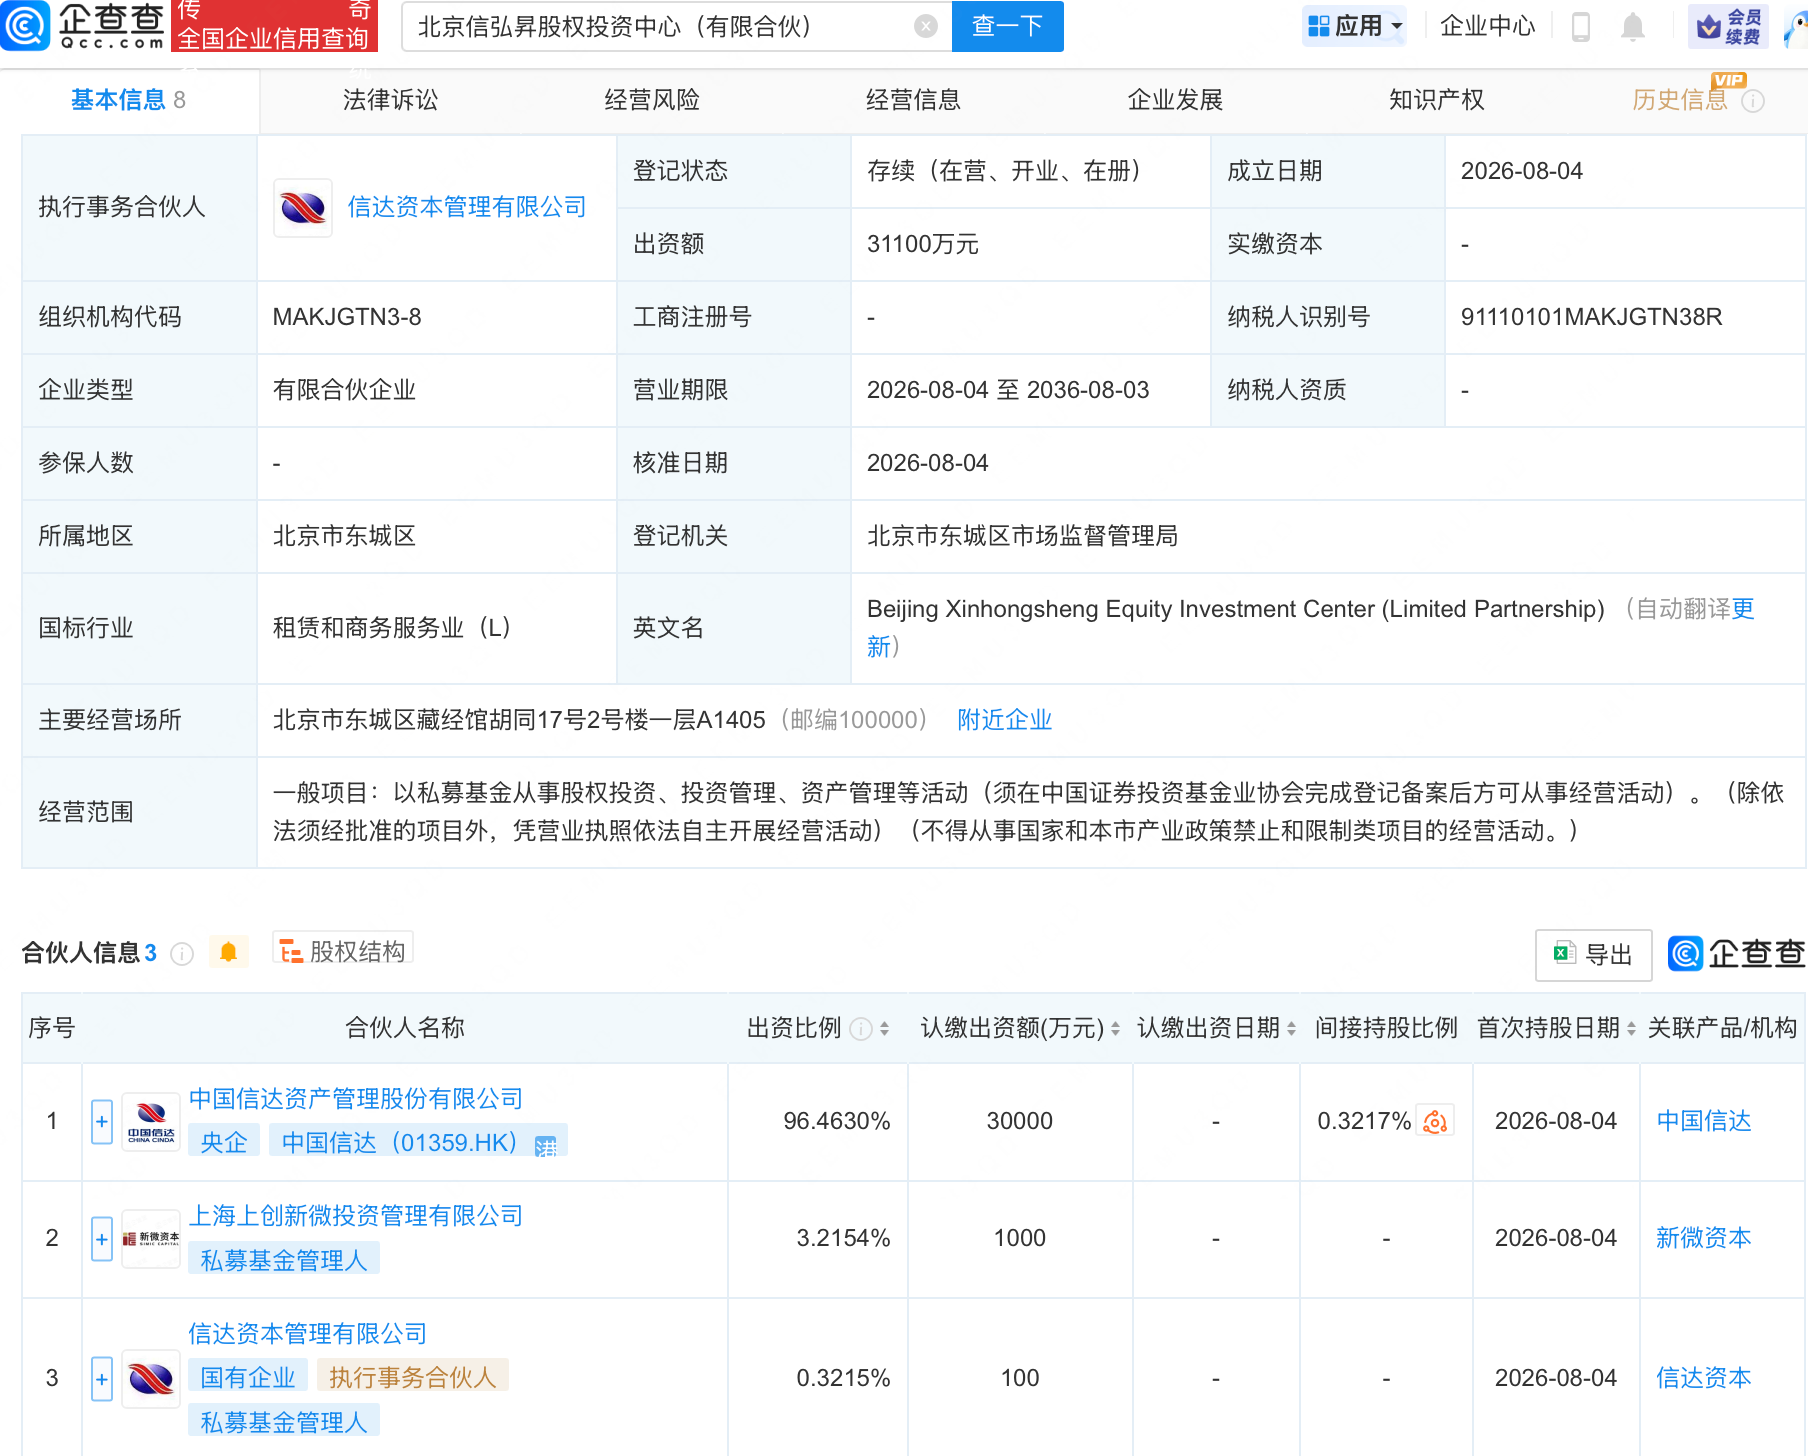Open the 经营风险 tab
This screenshot has height=1456, width=1808.
coord(652,100)
